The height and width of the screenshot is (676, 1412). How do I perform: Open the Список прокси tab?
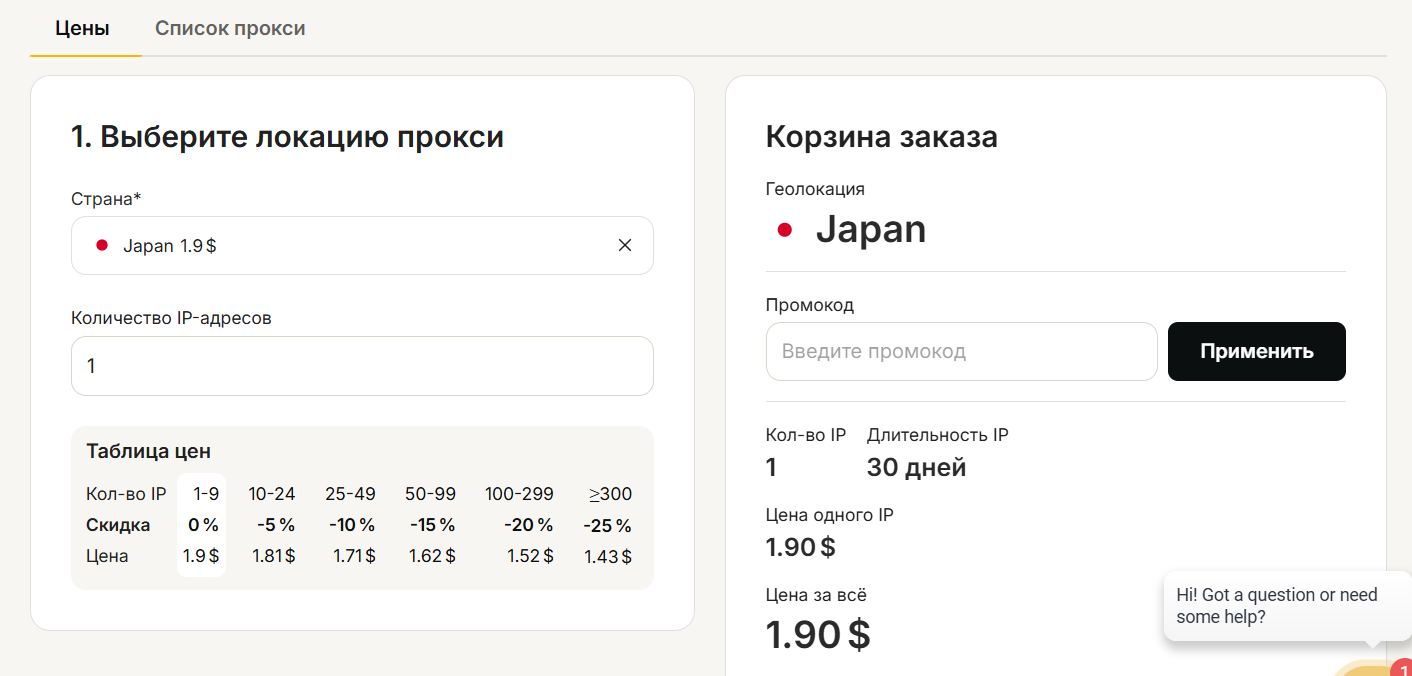pos(230,28)
